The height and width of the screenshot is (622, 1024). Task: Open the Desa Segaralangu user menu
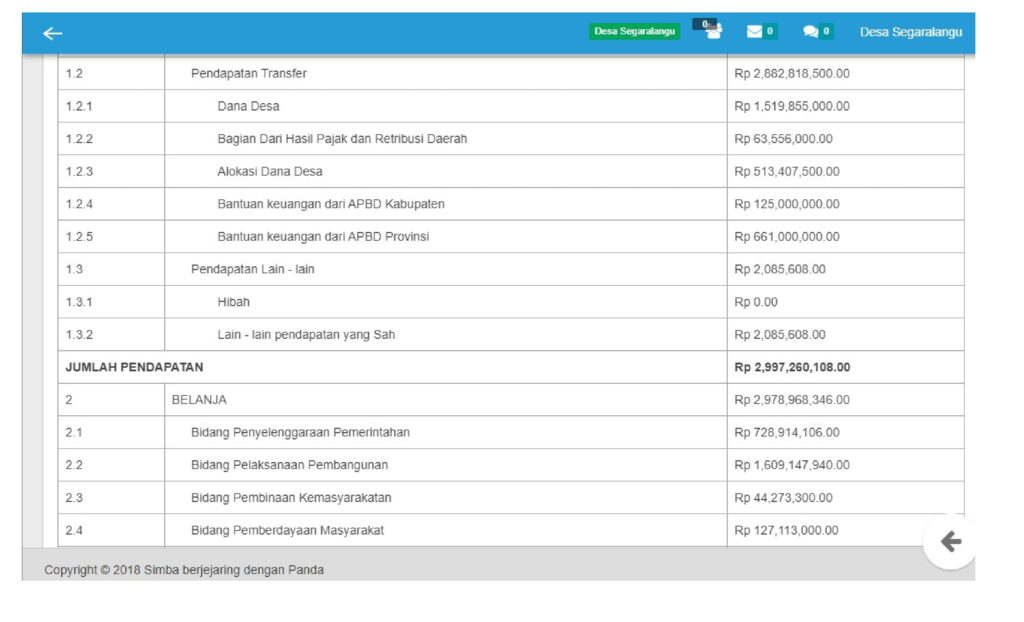(x=910, y=32)
